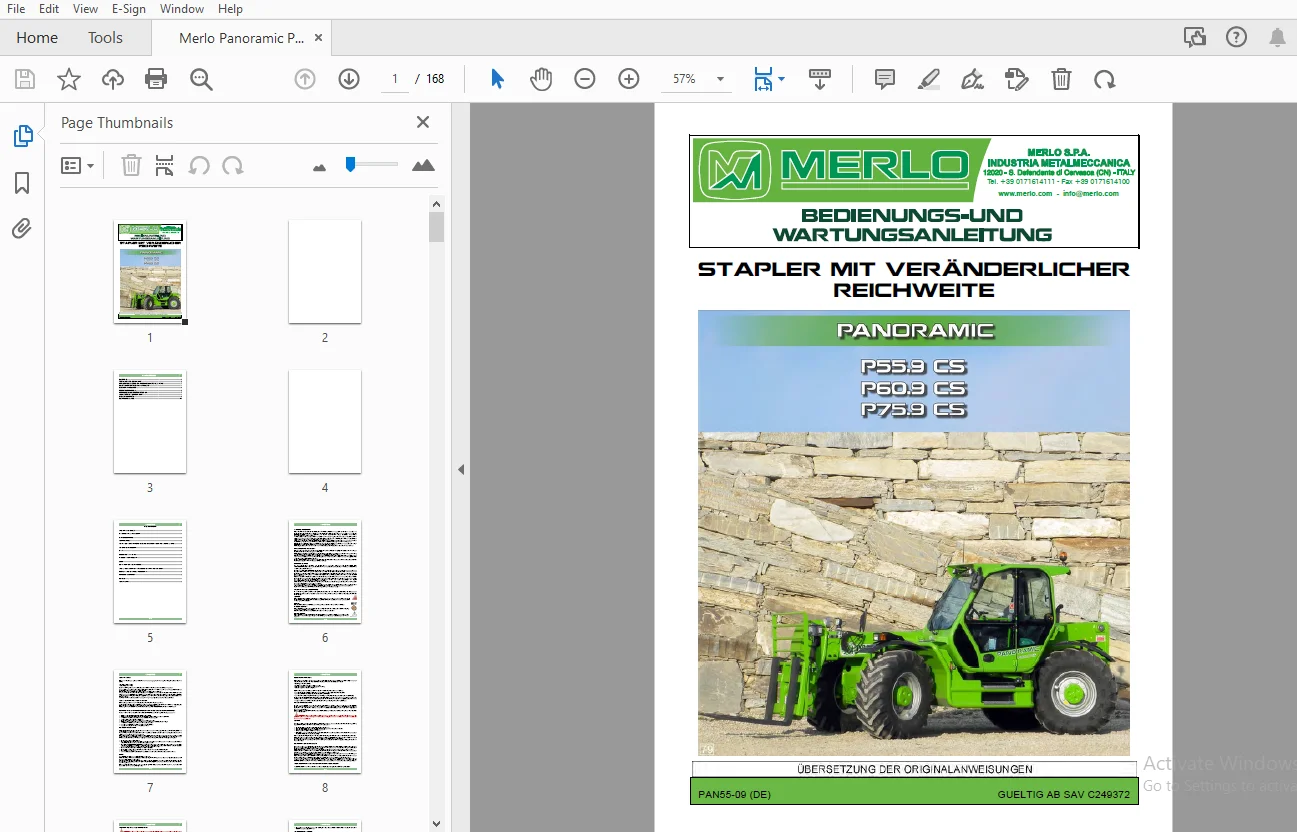1297x832 pixels.
Task: Open the Help menu
Action: [230, 8]
